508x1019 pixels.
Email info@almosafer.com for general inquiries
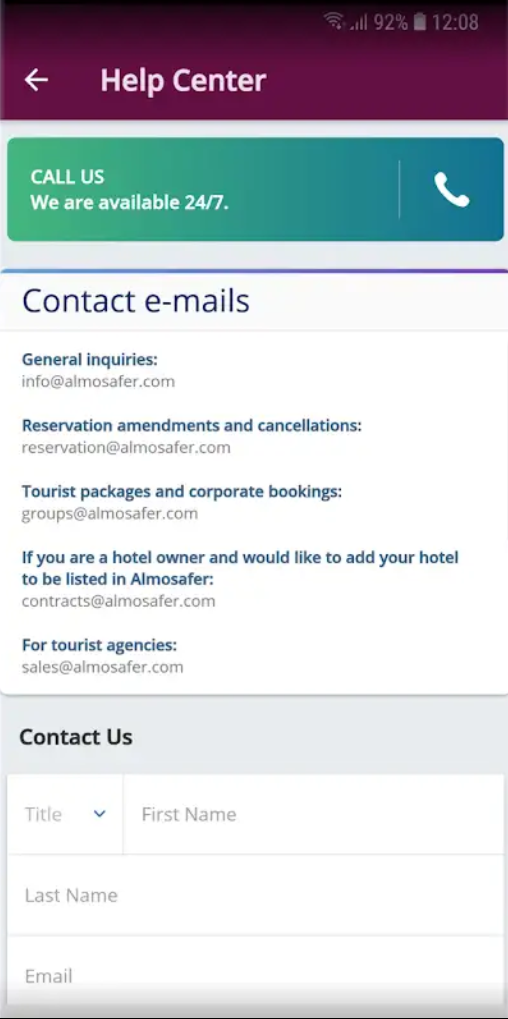(x=98, y=381)
